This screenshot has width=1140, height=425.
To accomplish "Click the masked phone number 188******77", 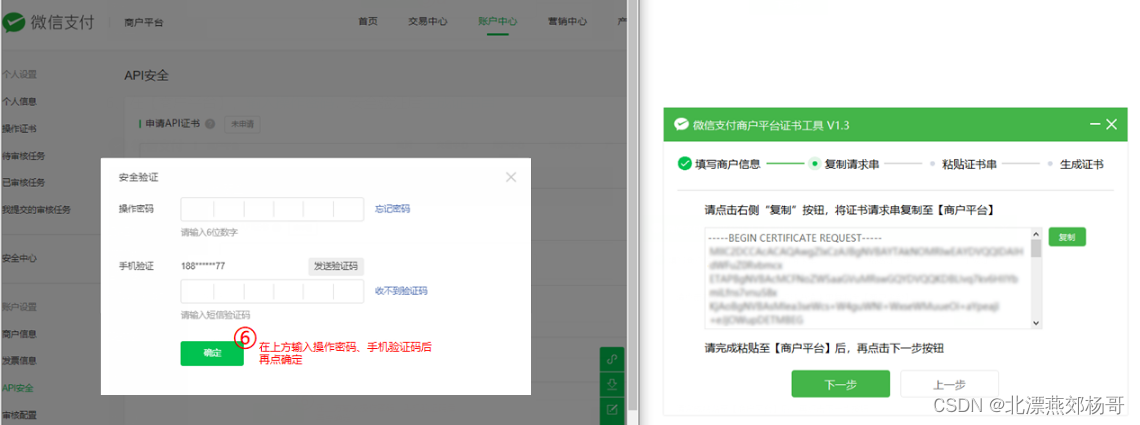I will coord(203,266).
